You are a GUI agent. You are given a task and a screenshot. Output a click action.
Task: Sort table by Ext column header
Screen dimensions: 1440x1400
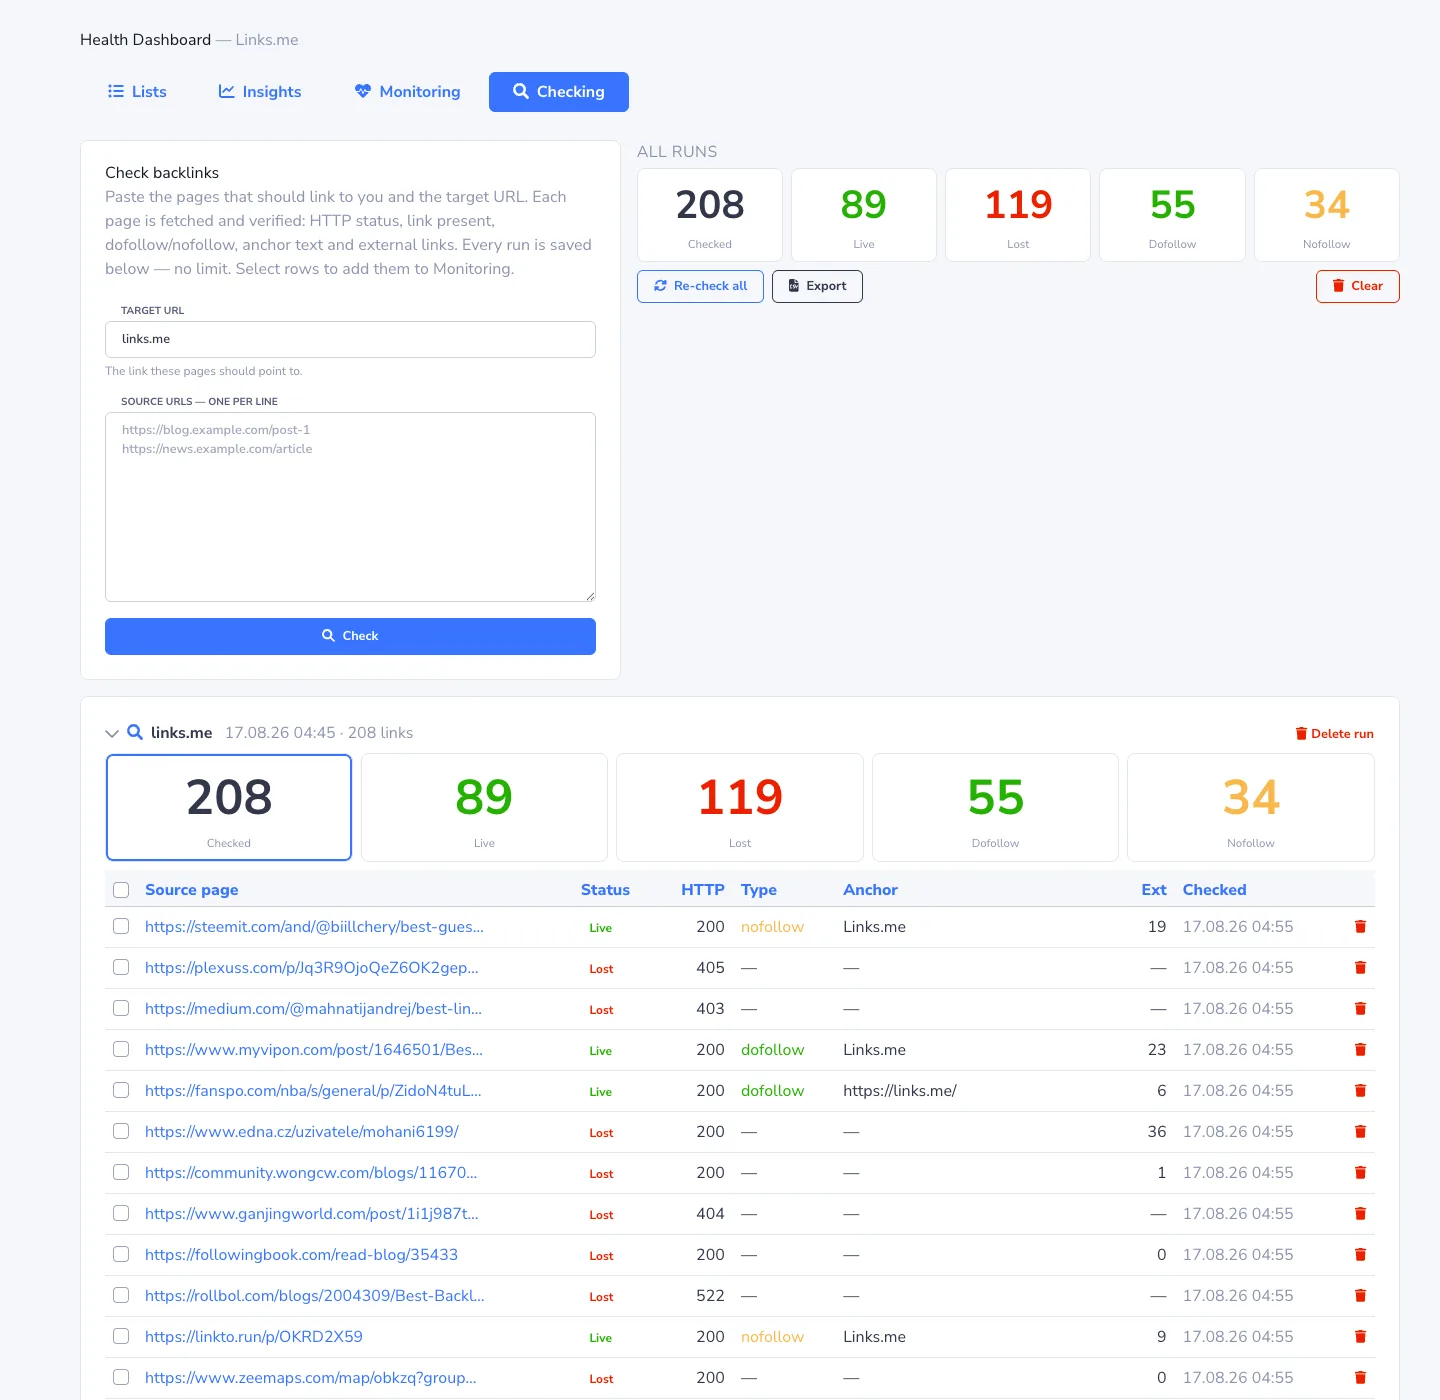[1154, 890]
